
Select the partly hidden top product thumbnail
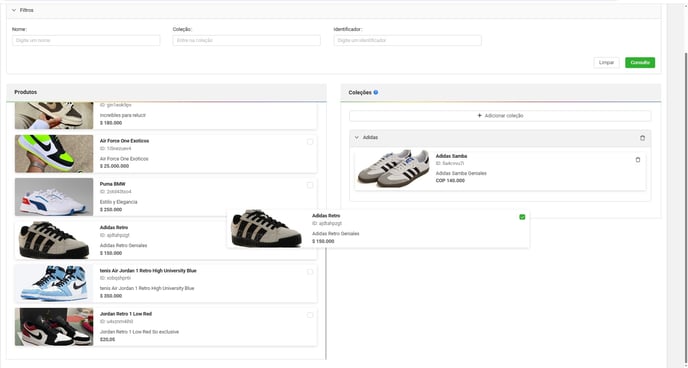[54, 116]
